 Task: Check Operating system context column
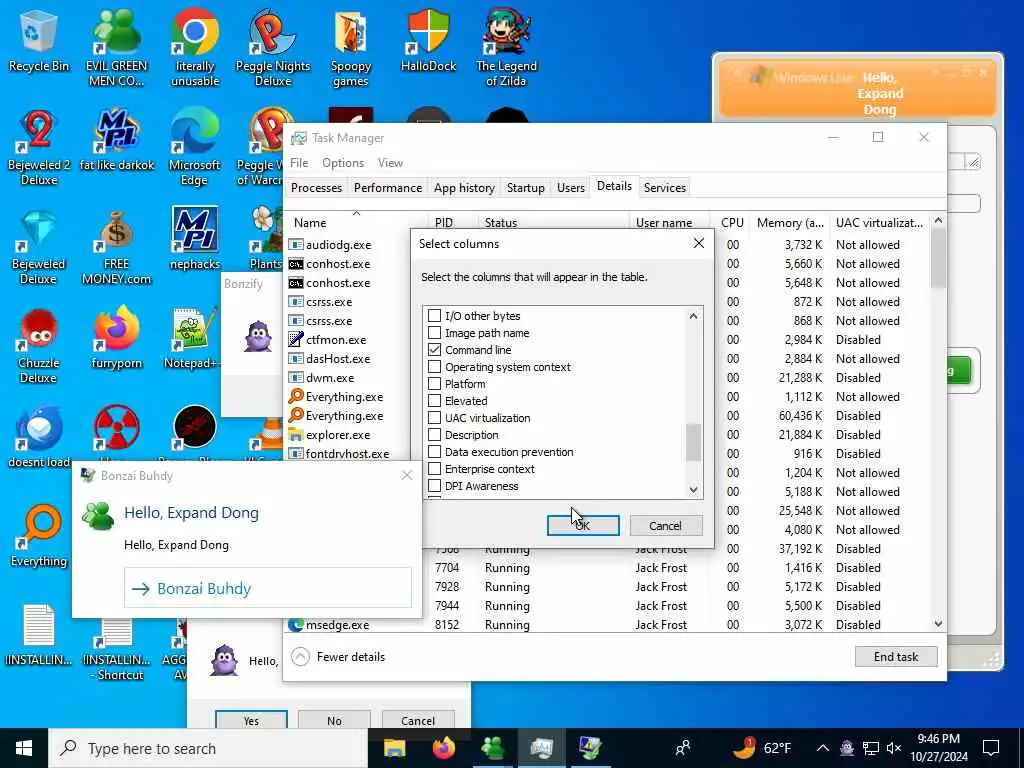click(434, 366)
